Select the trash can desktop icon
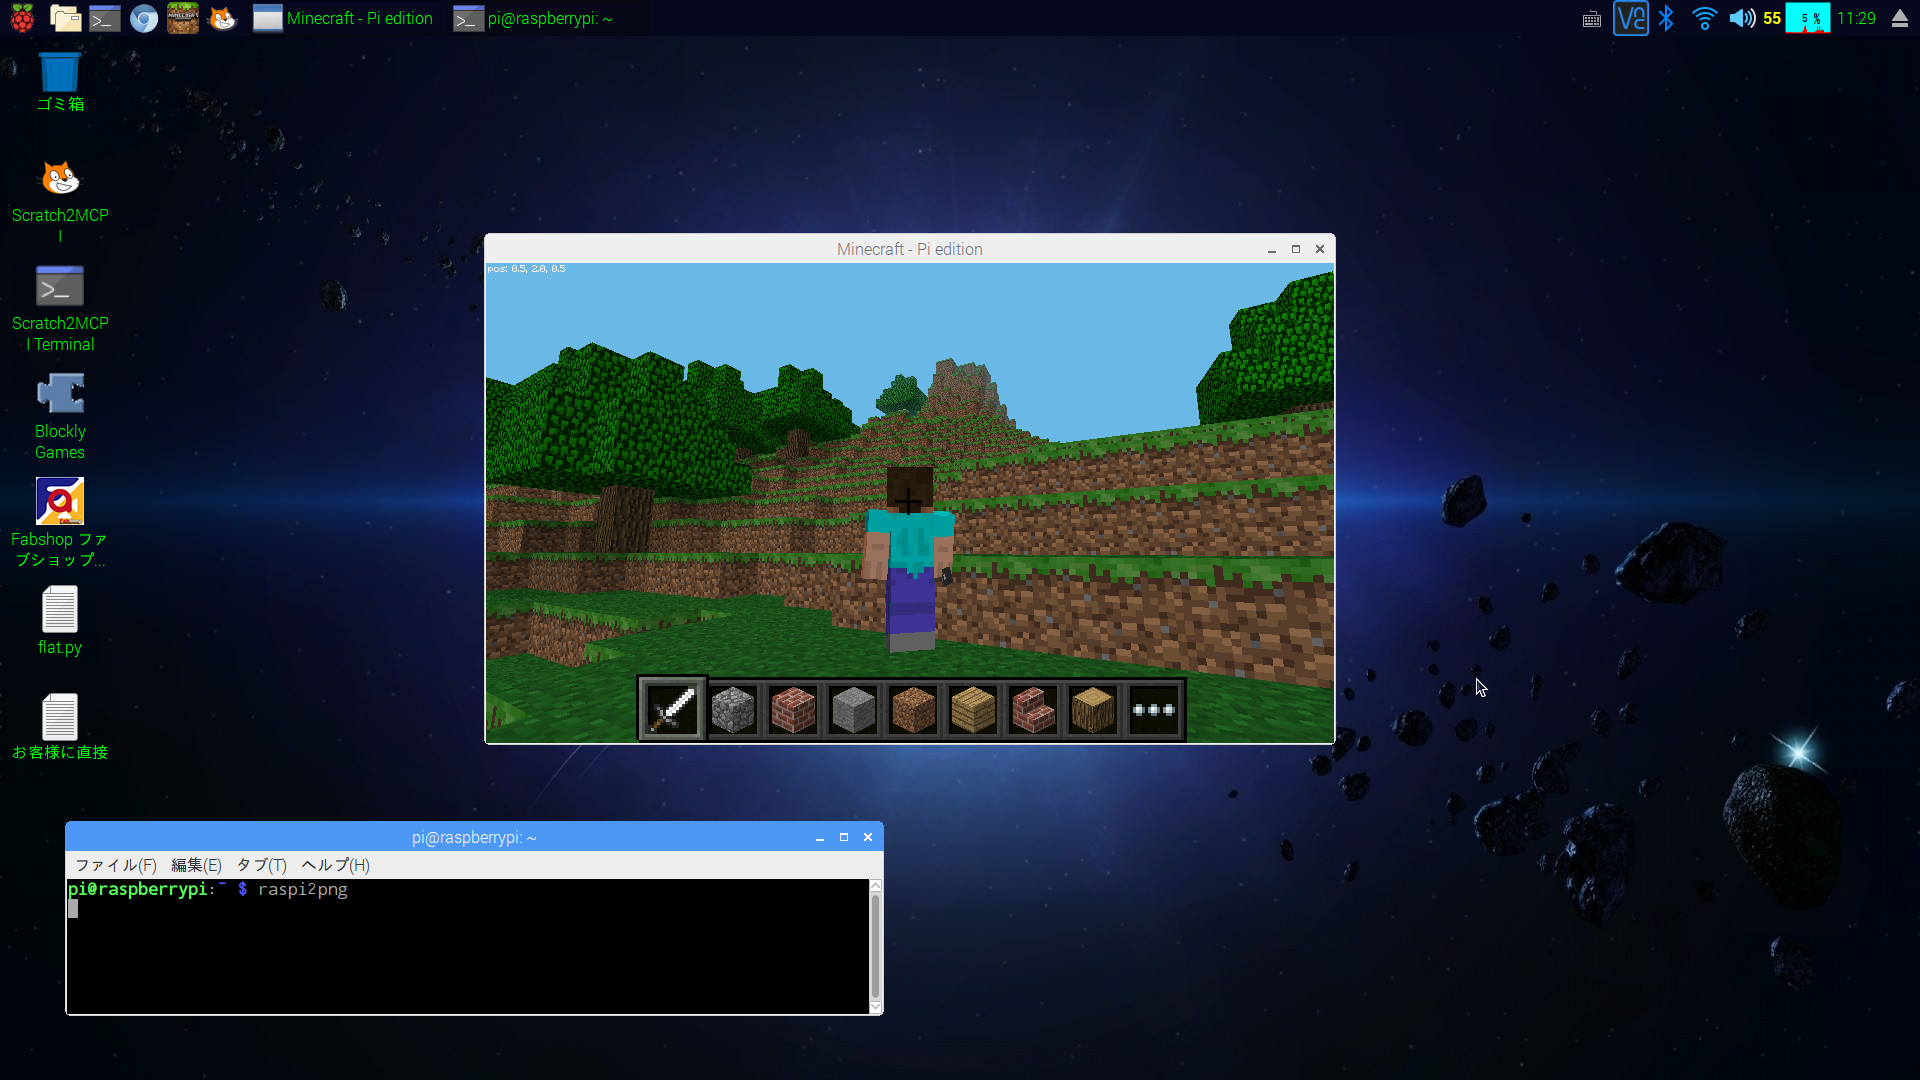 (x=60, y=80)
